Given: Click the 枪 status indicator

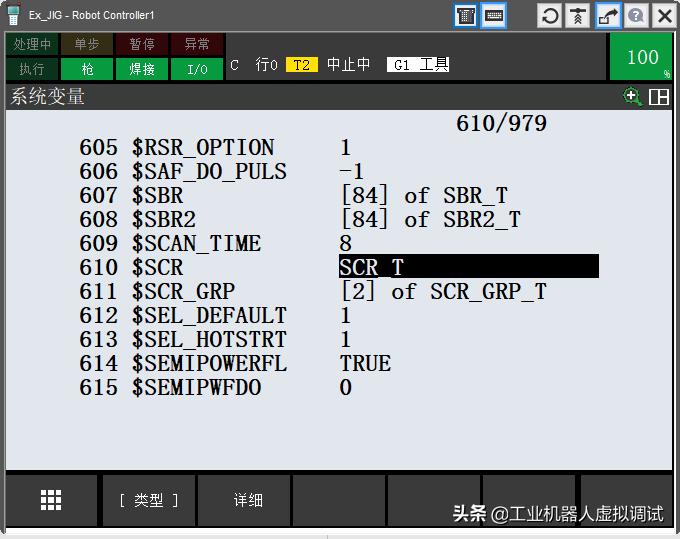Looking at the screenshot, I should [87, 69].
